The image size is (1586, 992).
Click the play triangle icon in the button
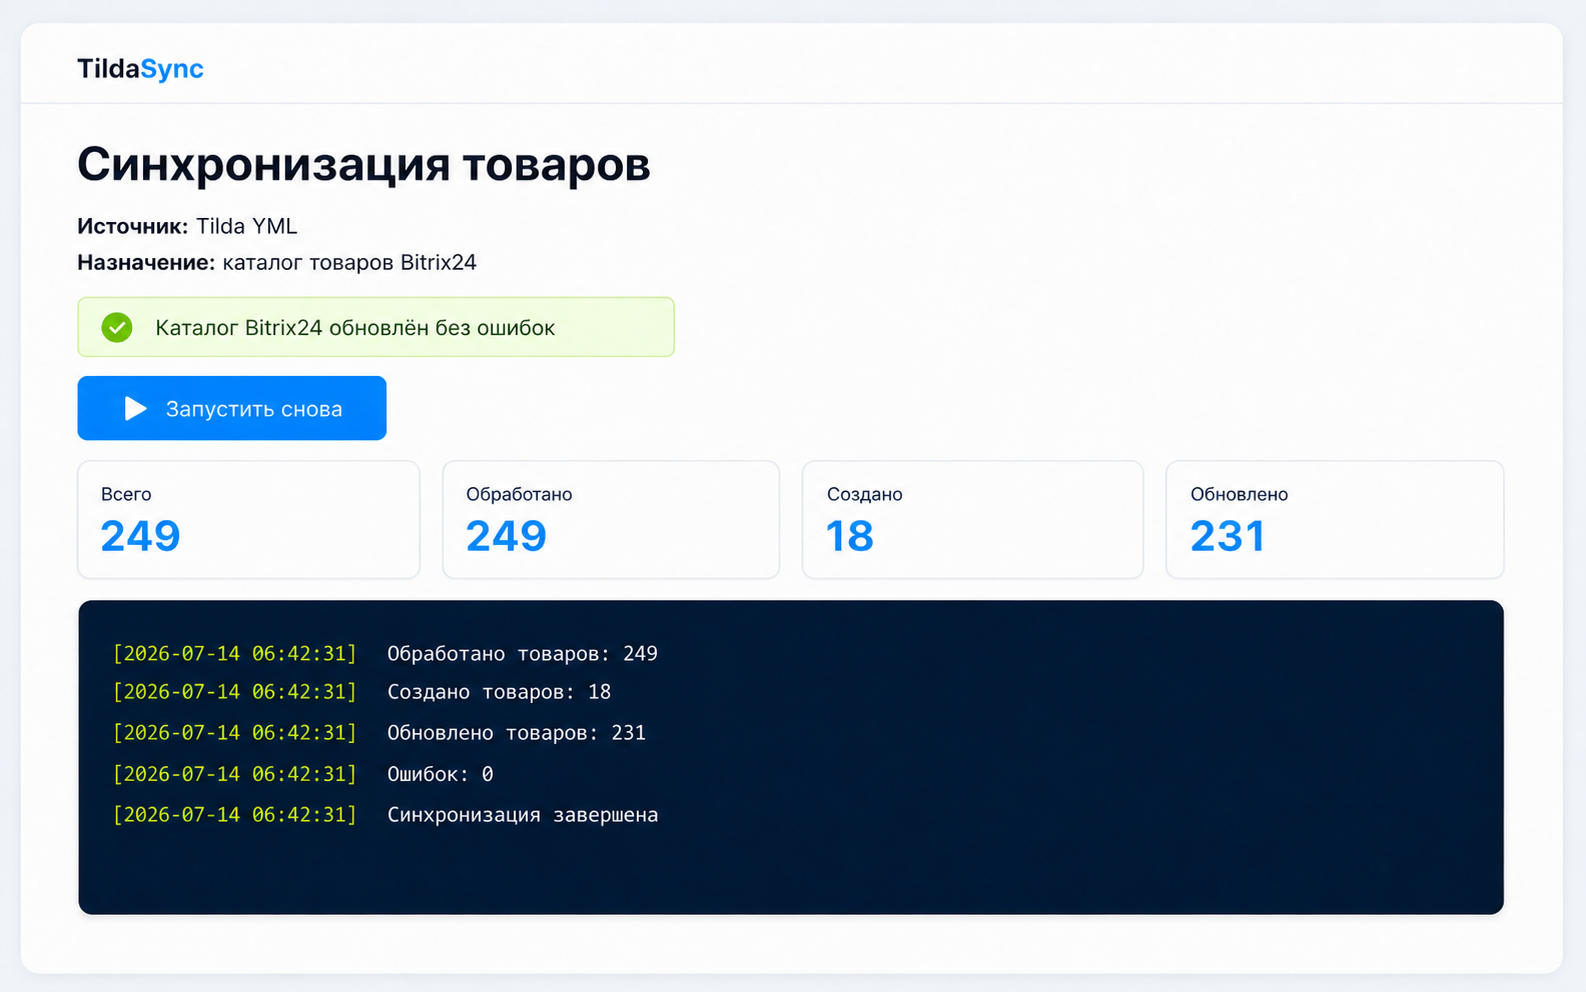click(x=135, y=408)
